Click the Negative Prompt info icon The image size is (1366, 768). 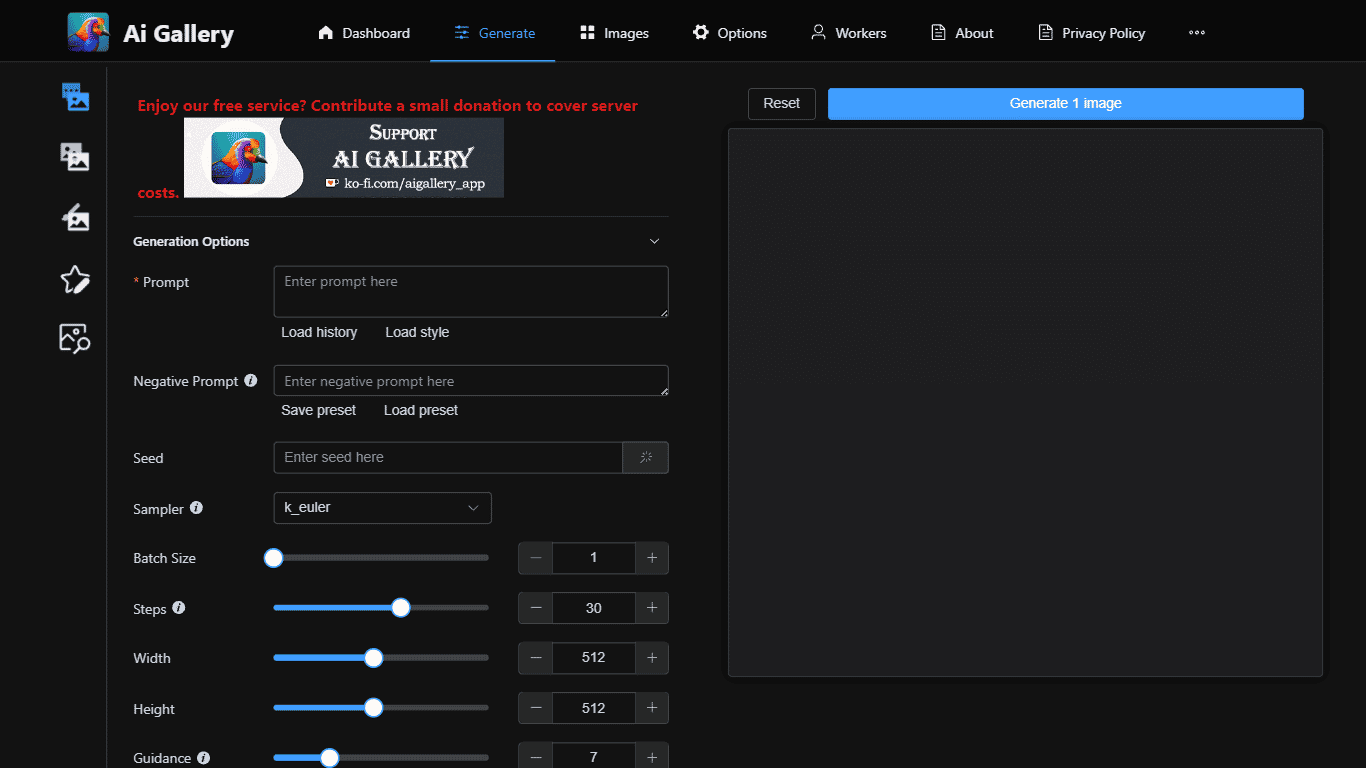coord(251,380)
